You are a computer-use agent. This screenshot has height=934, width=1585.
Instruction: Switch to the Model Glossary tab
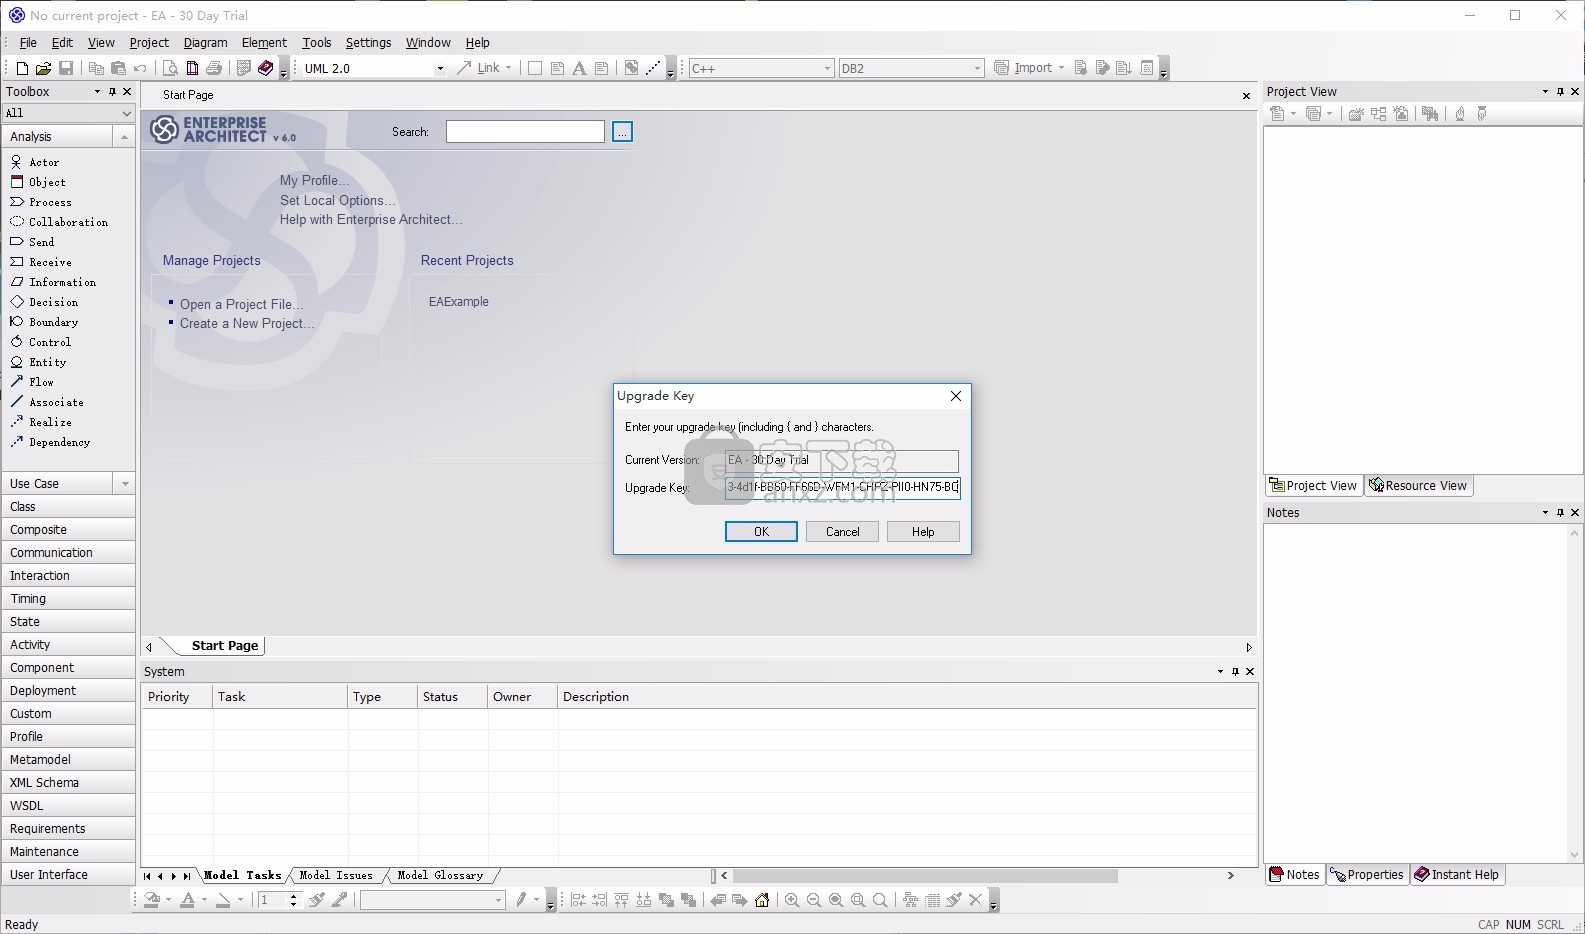click(x=440, y=875)
